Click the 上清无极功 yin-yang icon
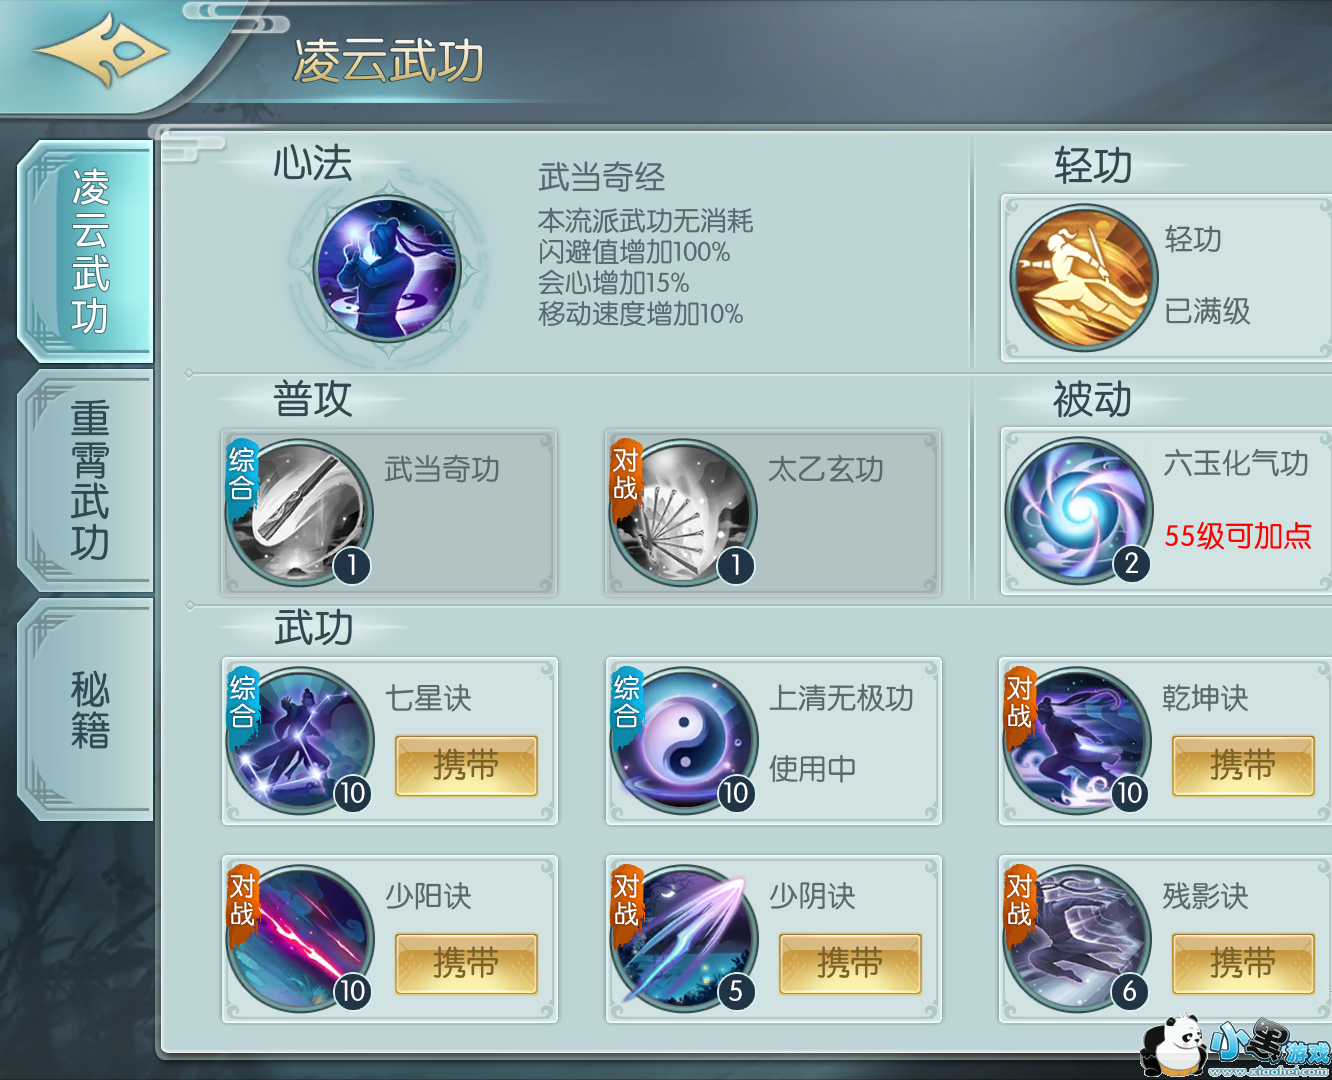1332x1080 pixels. pyautogui.click(x=684, y=740)
